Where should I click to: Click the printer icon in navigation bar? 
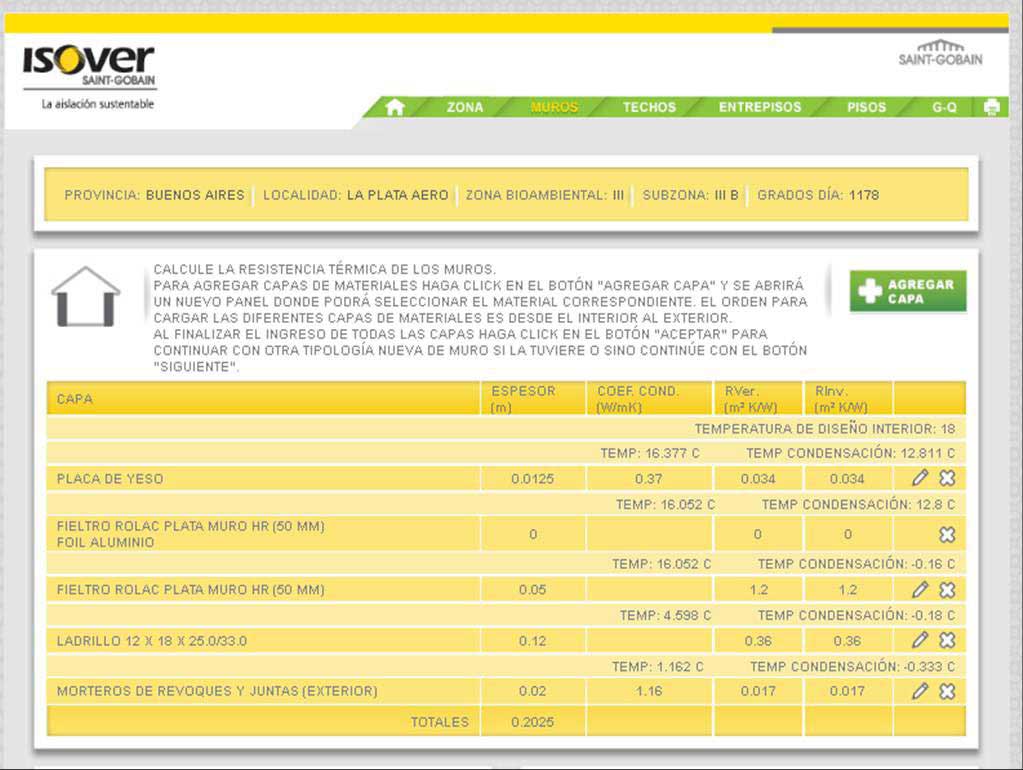point(991,107)
